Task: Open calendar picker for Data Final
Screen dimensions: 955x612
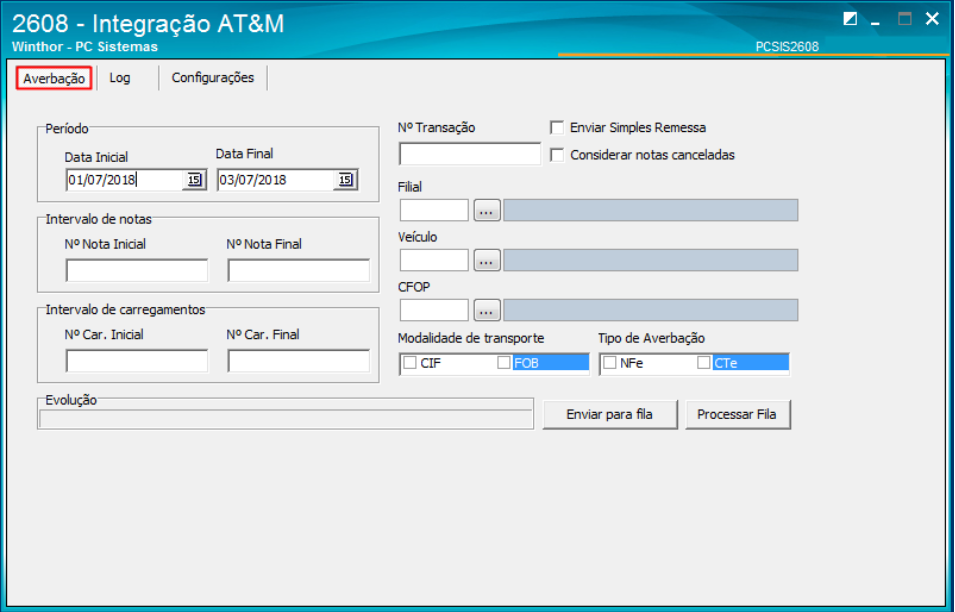Action: 345,180
